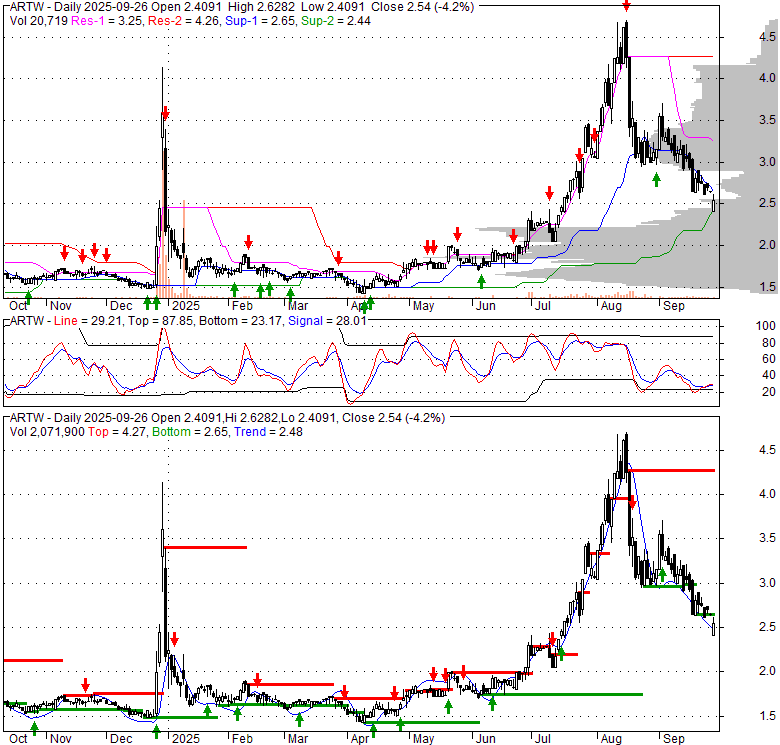This screenshot has height=745, width=780.
Task: Select the Trend = 2.48 label
Action: point(268,432)
